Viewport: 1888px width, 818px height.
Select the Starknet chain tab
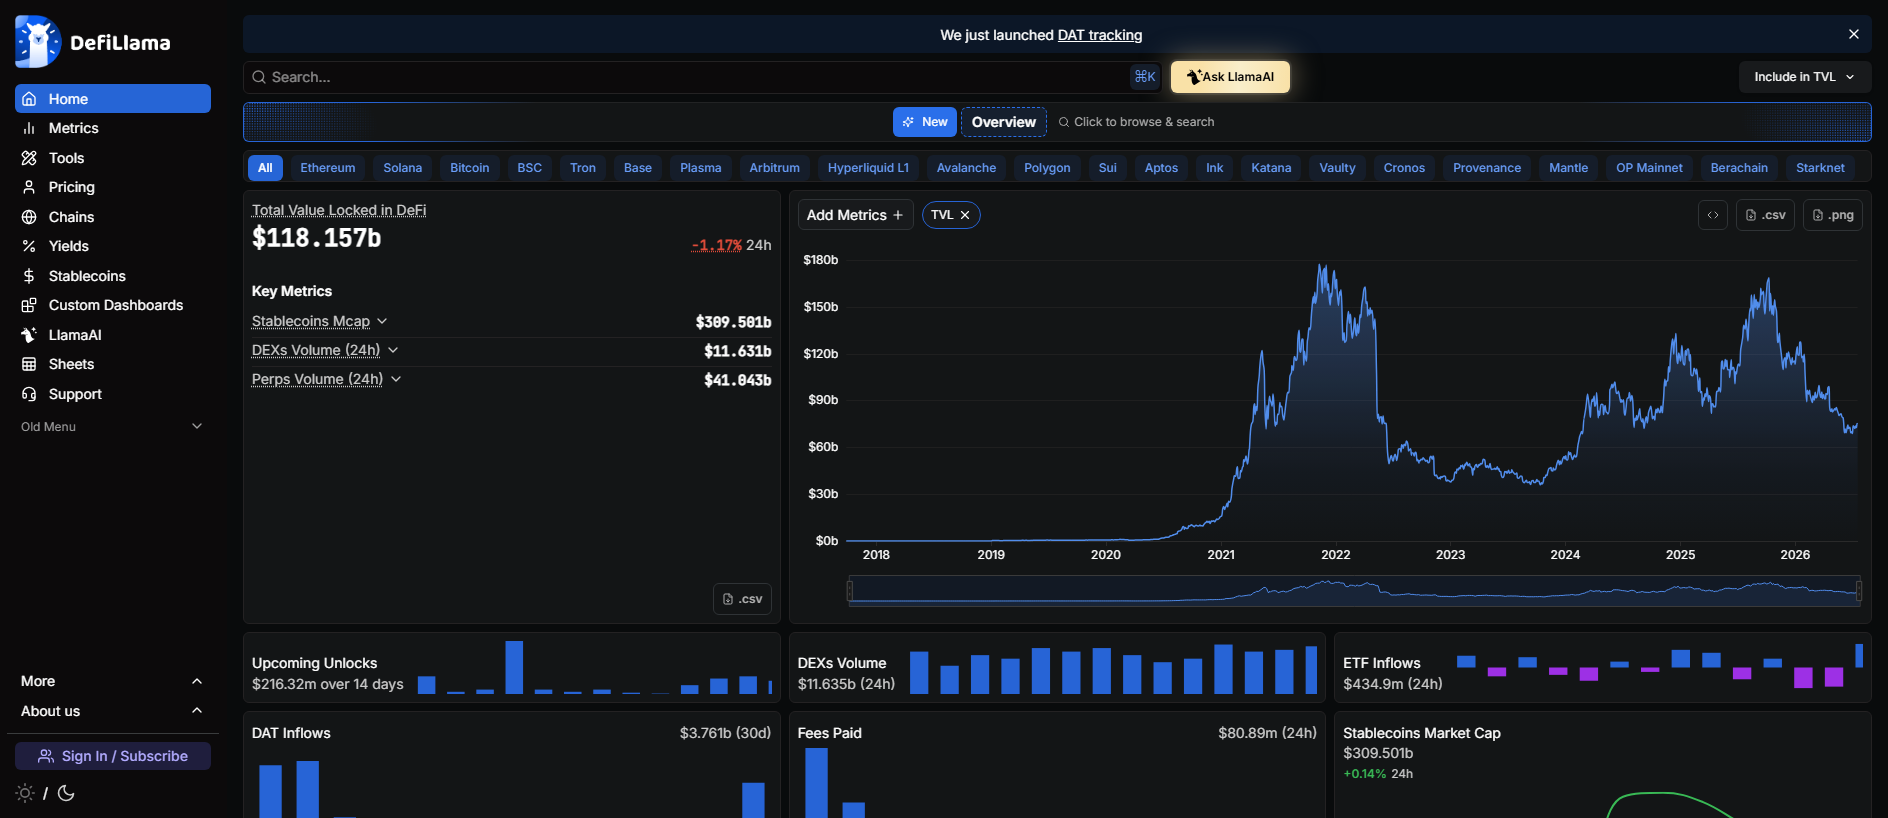click(x=1820, y=168)
